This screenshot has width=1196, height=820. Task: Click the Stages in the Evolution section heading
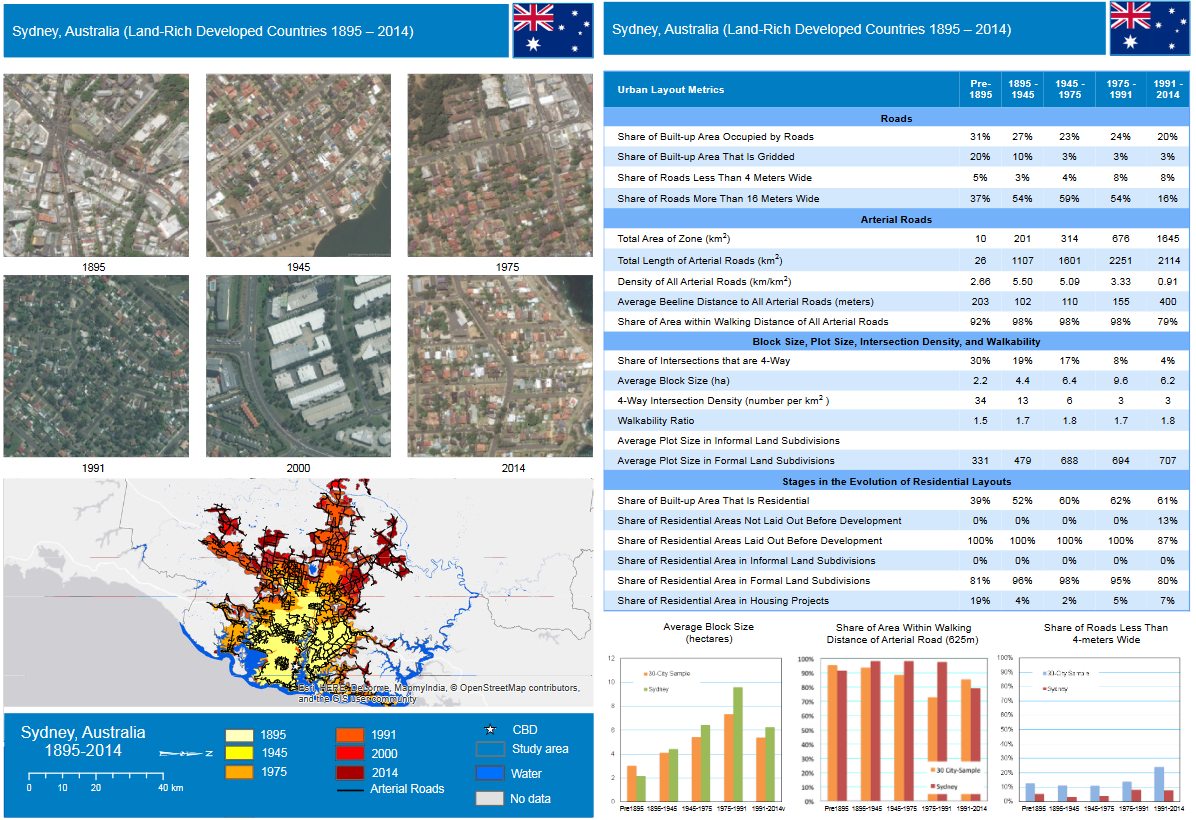[896, 481]
